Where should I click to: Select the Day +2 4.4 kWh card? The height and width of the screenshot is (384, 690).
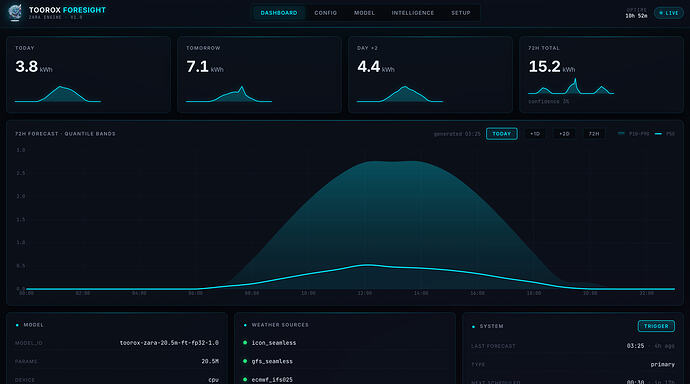click(x=430, y=74)
